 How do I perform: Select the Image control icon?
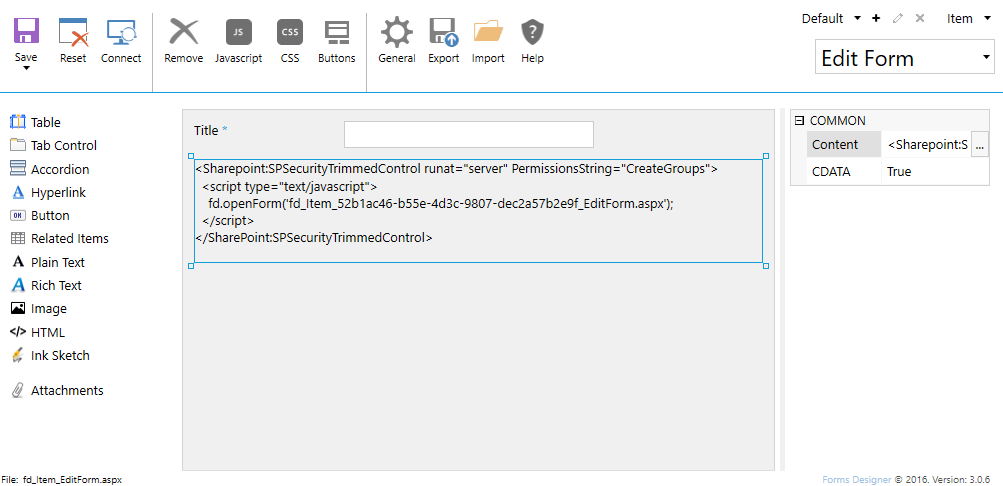click(x=18, y=308)
